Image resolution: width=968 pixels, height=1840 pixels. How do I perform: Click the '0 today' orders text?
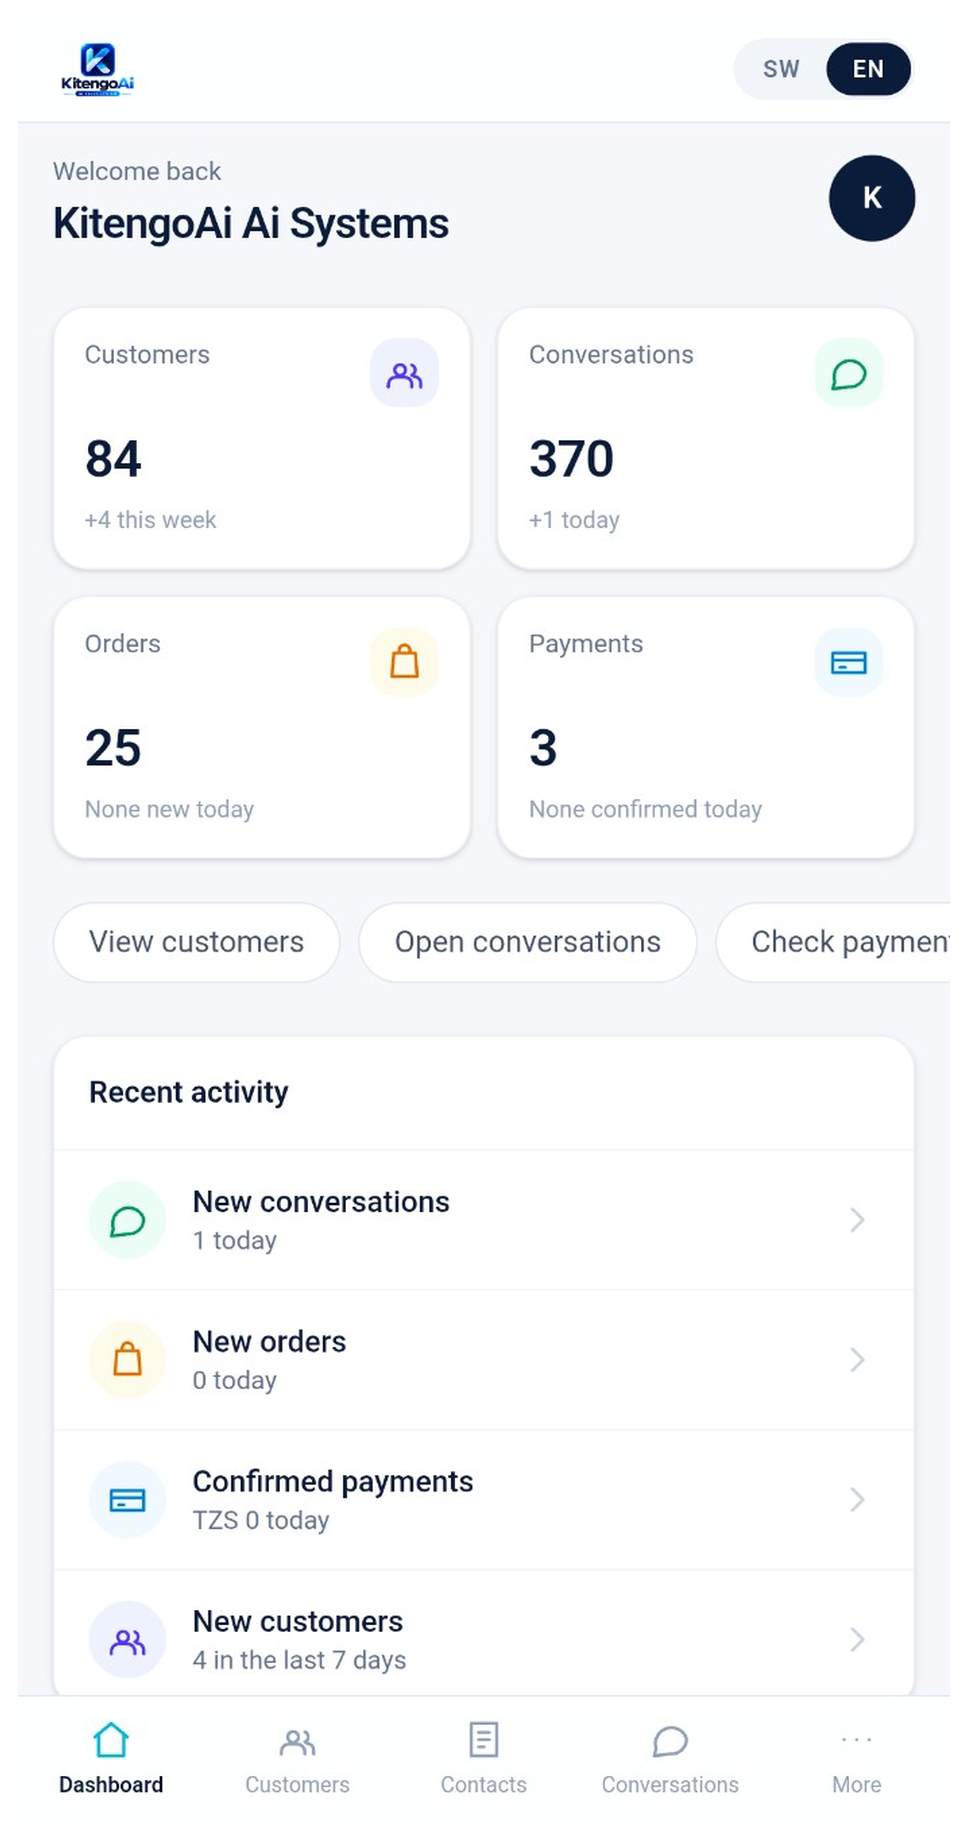[x=234, y=1380]
